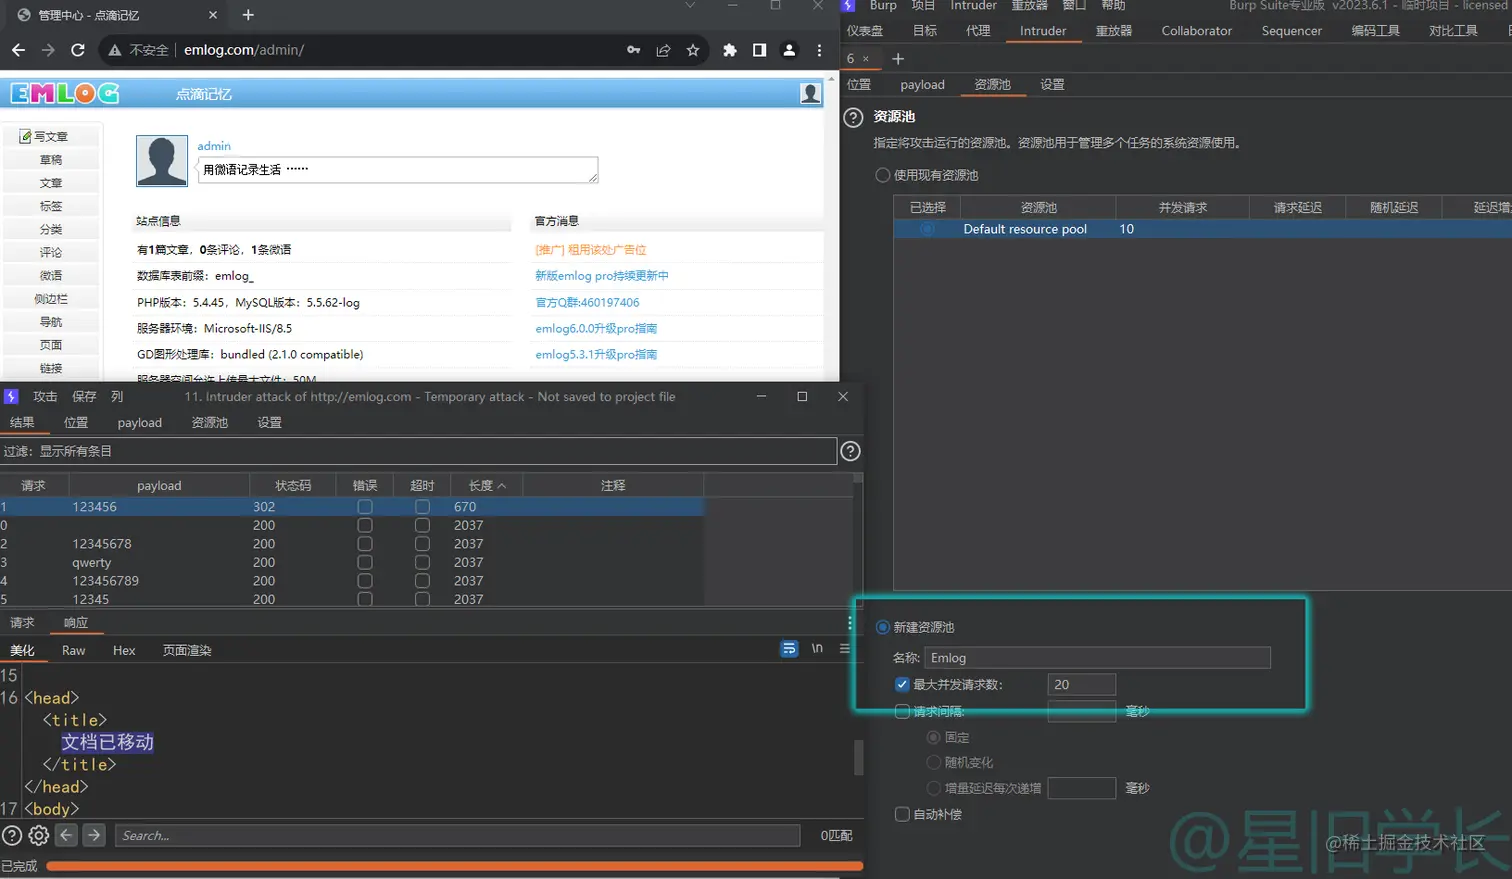Click 写文章 in the Emlog sidebar
Image resolution: width=1512 pixels, height=879 pixels.
[50, 136]
